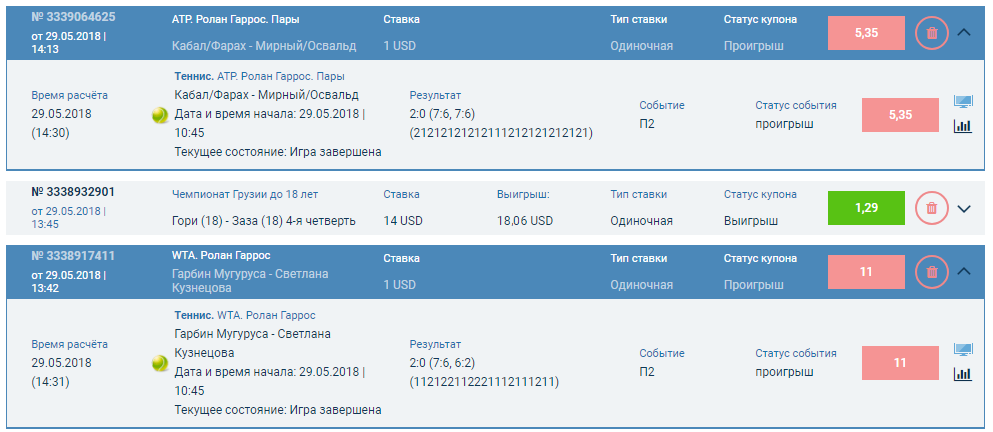The width and height of the screenshot is (993, 432).
Task: Collapse coupon 3339064625 details
Action: pos(963,33)
